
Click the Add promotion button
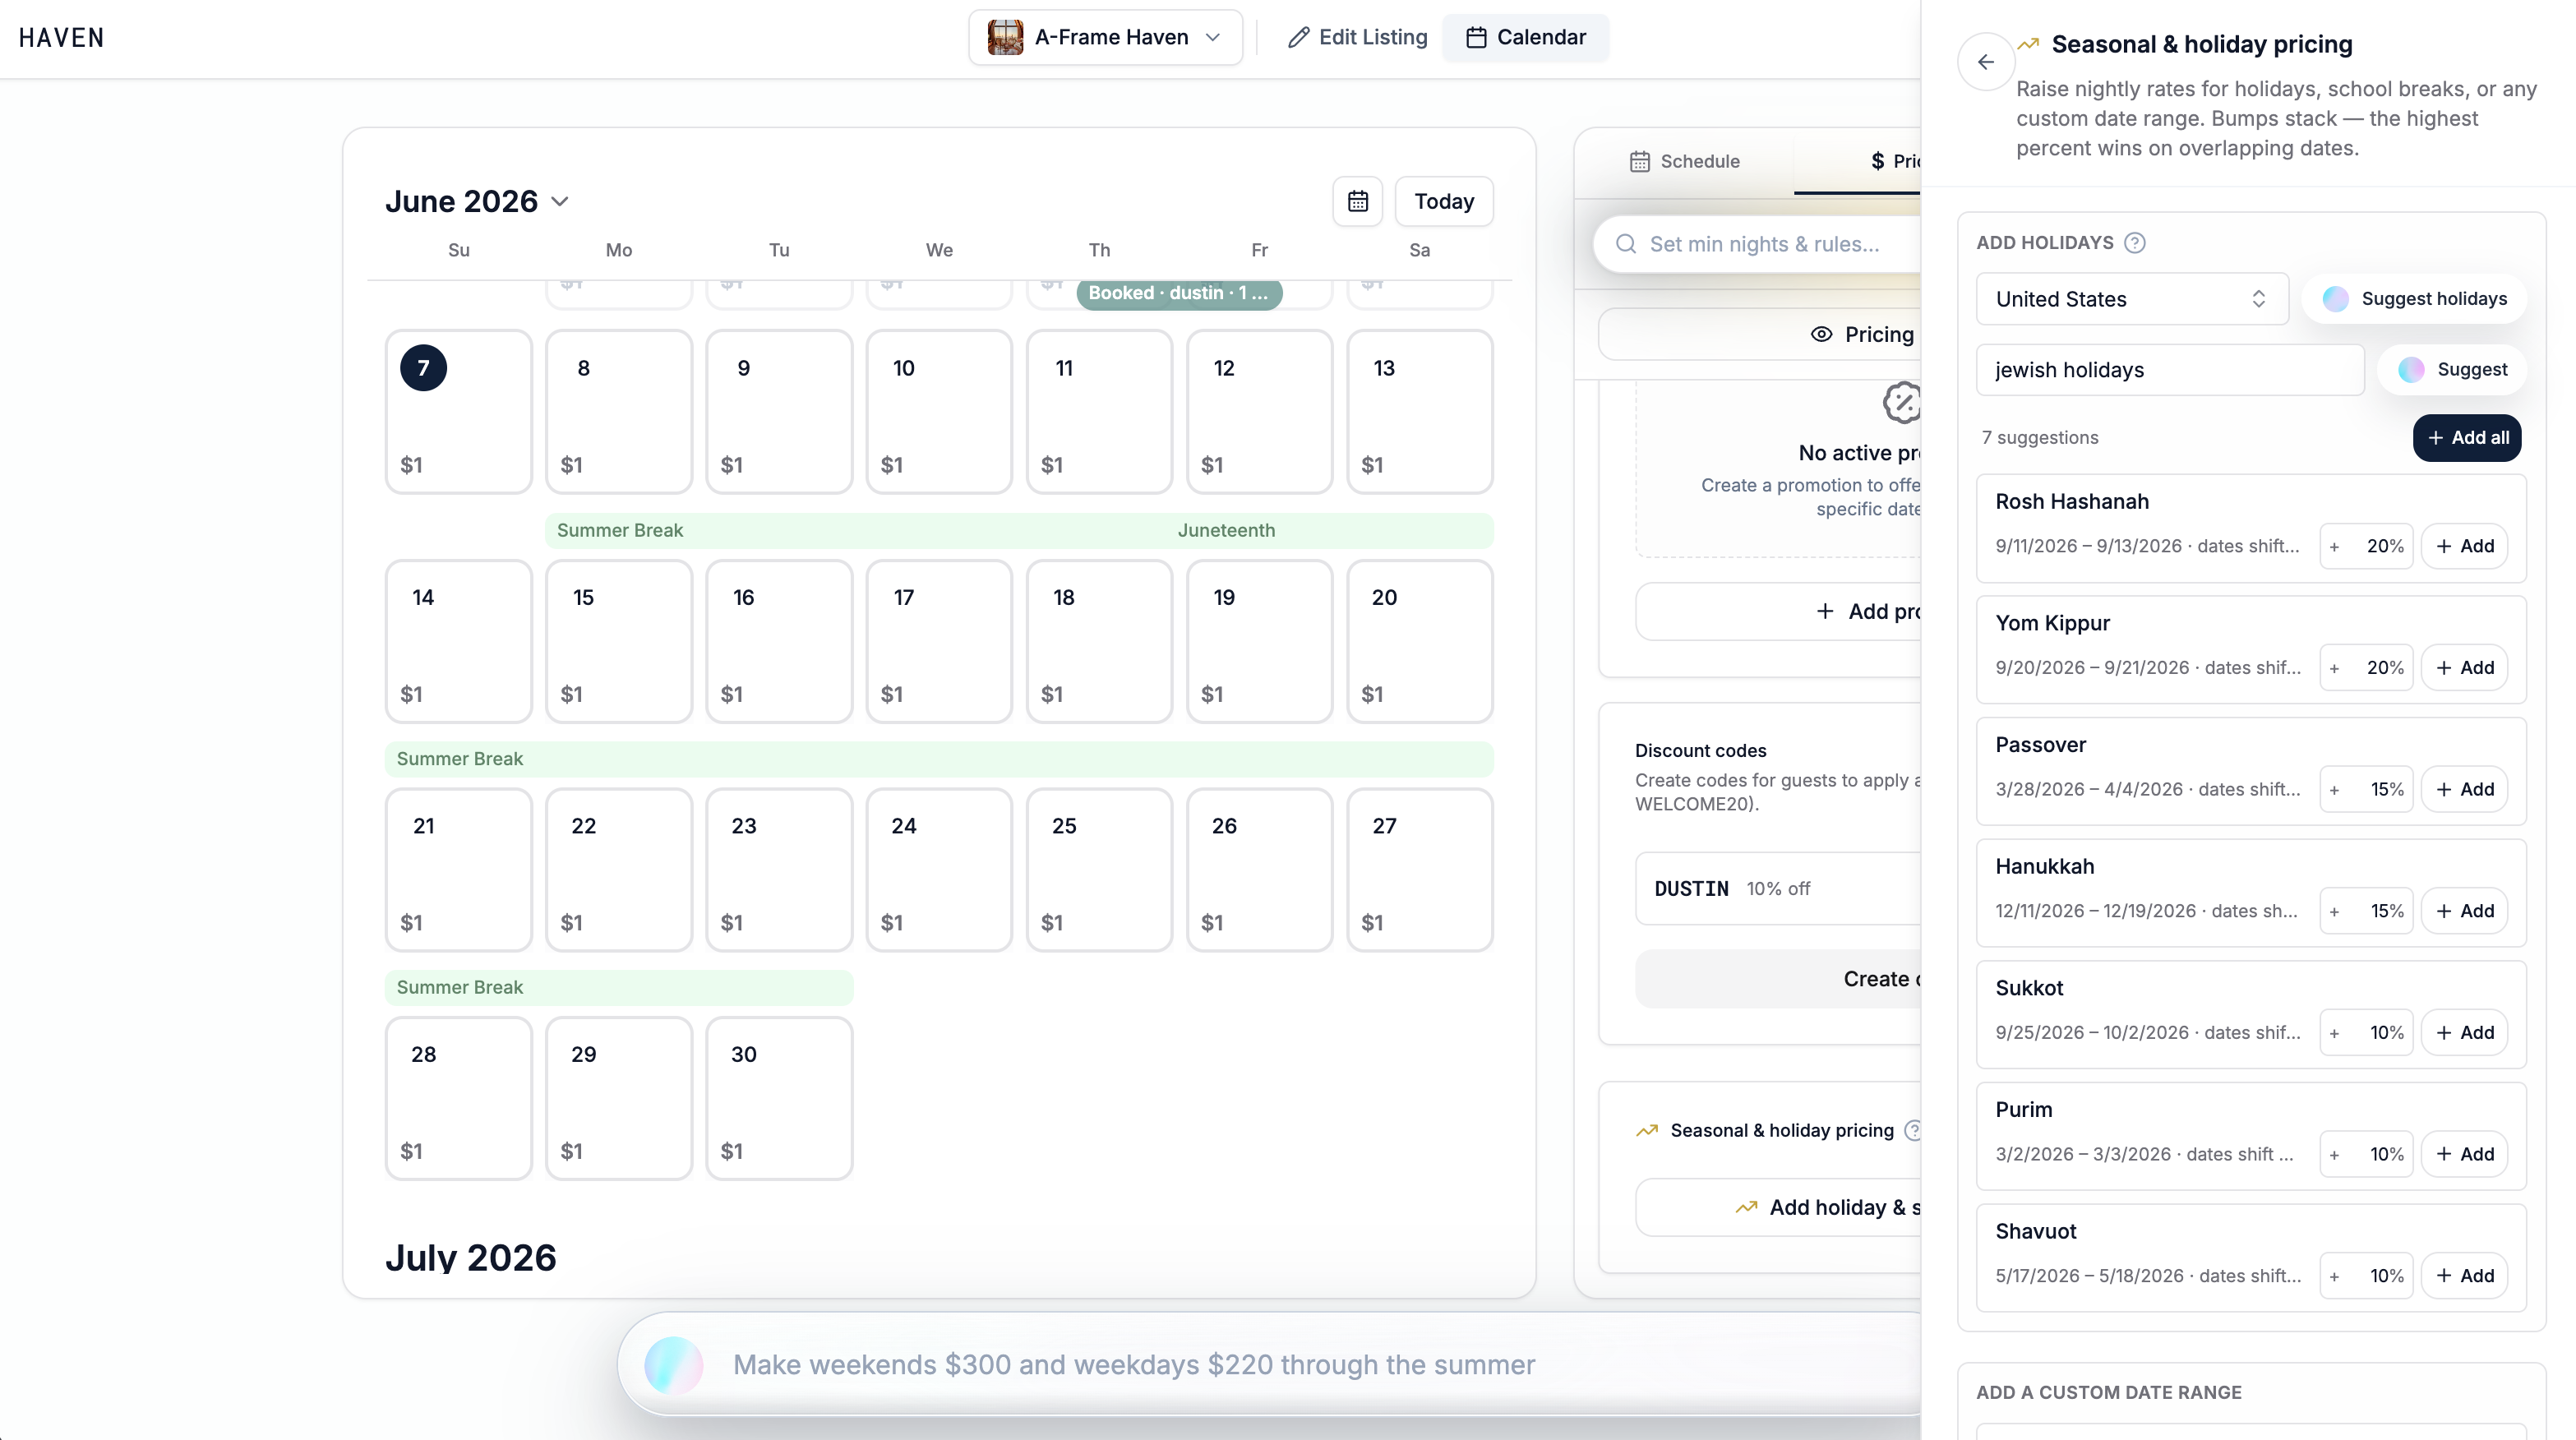point(1778,612)
